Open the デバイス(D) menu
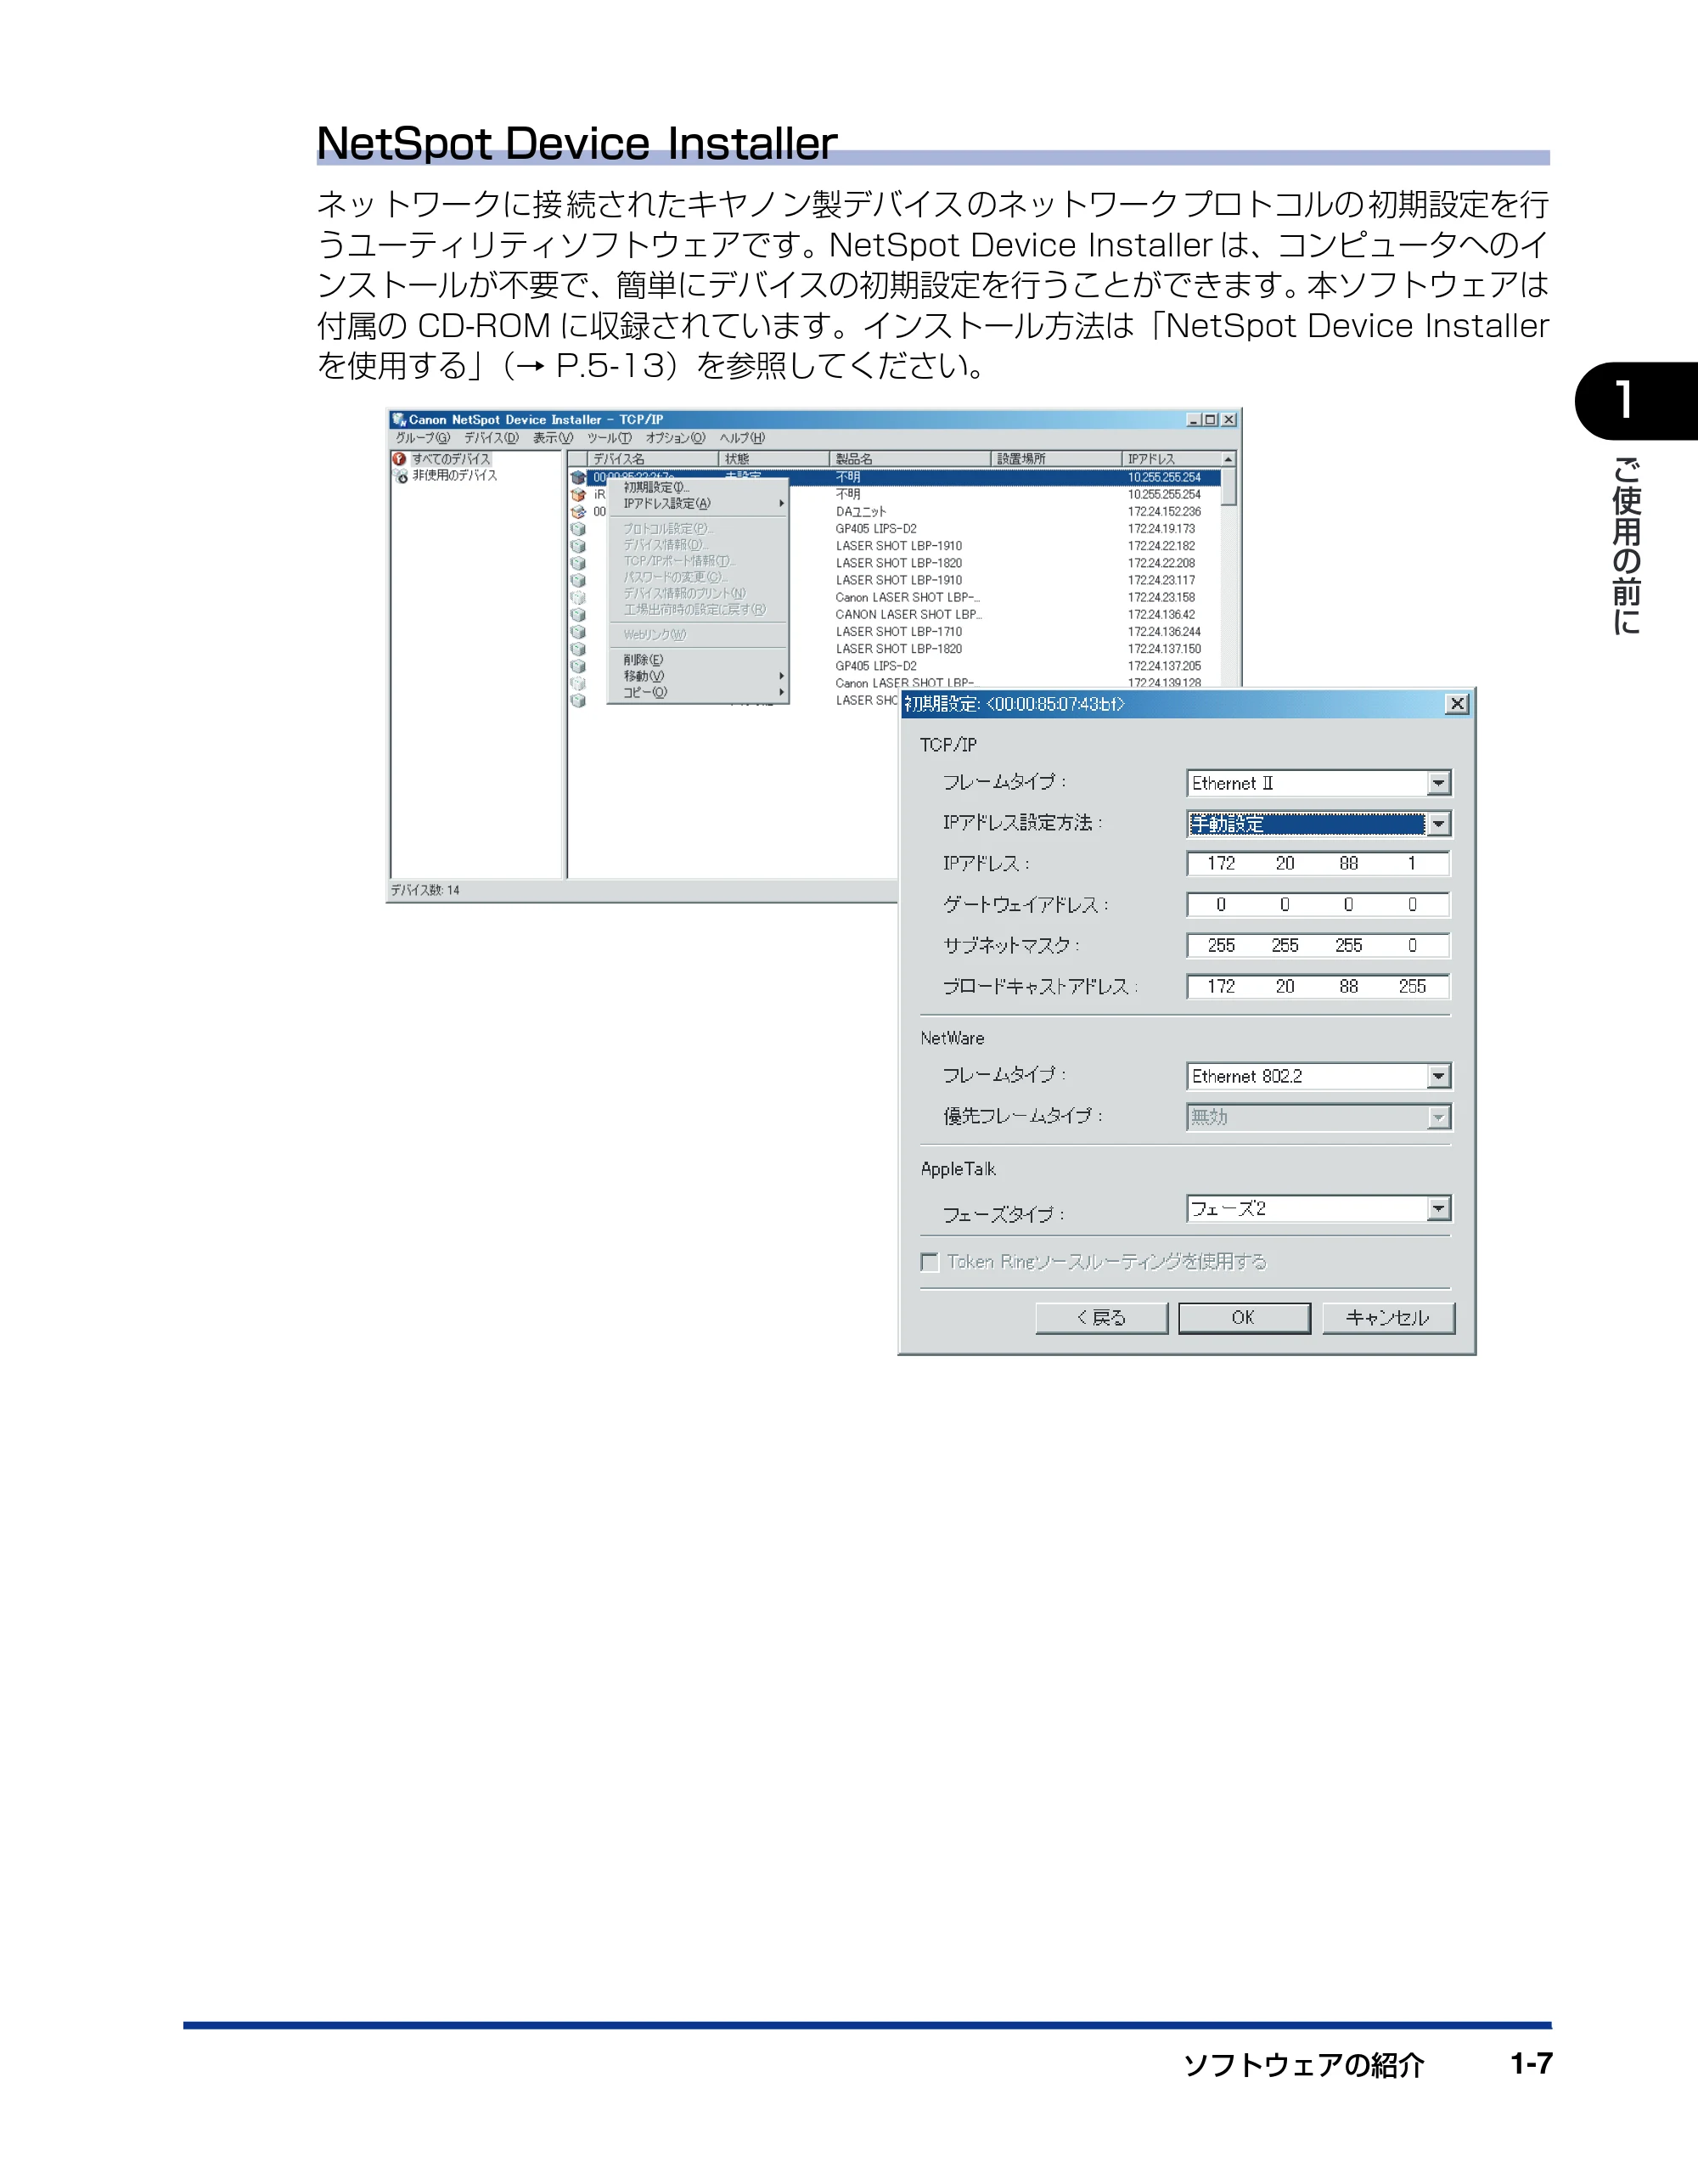The height and width of the screenshot is (2184, 1698). click(x=491, y=438)
